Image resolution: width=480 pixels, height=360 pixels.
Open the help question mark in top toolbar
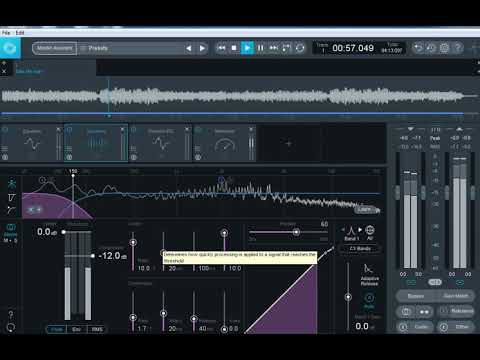[458, 48]
